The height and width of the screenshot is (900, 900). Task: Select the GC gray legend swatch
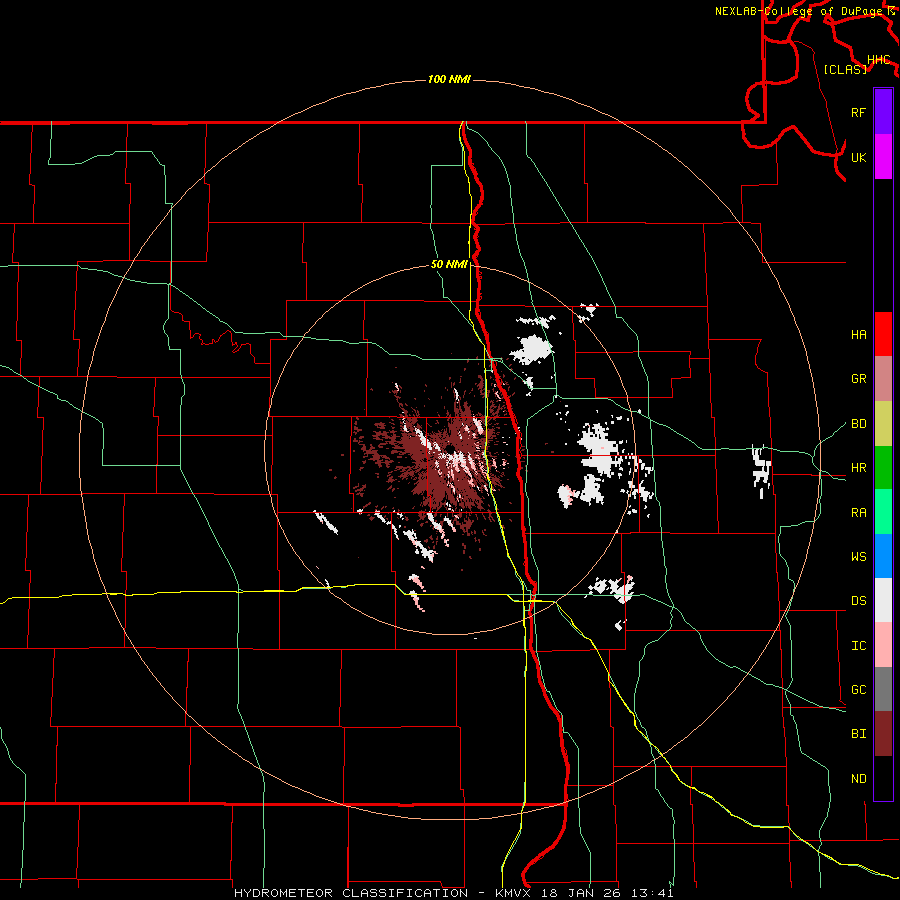coord(883,689)
